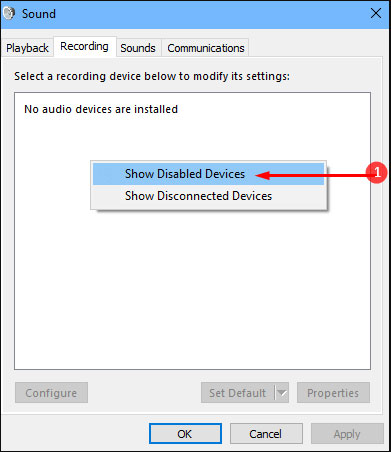
Task: Click the red numbered 1 annotation circle
Action: pyautogui.click(x=377, y=173)
